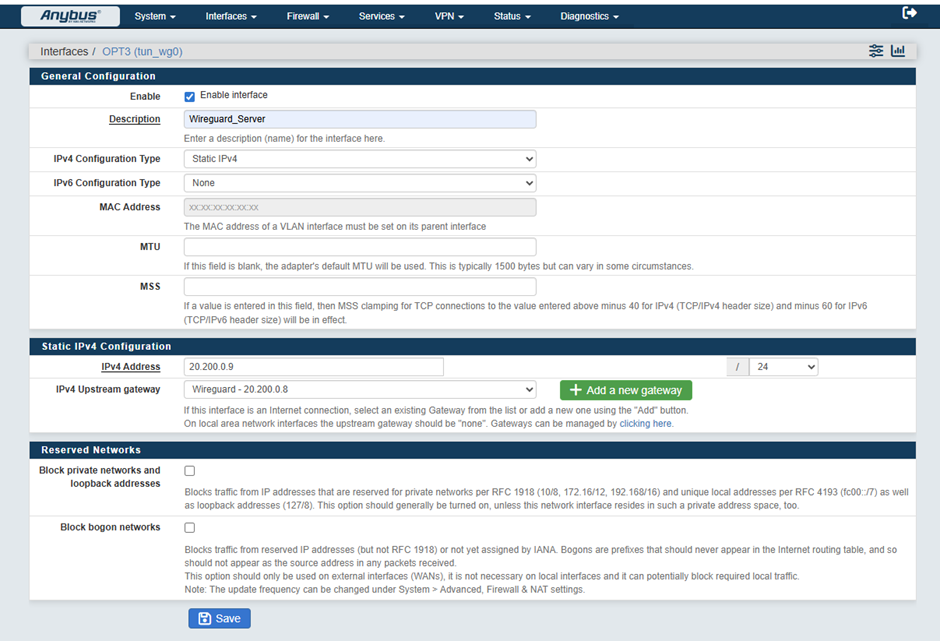Open the interface settings sliders icon
The image size is (940, 641).
(x=876, y=51)
